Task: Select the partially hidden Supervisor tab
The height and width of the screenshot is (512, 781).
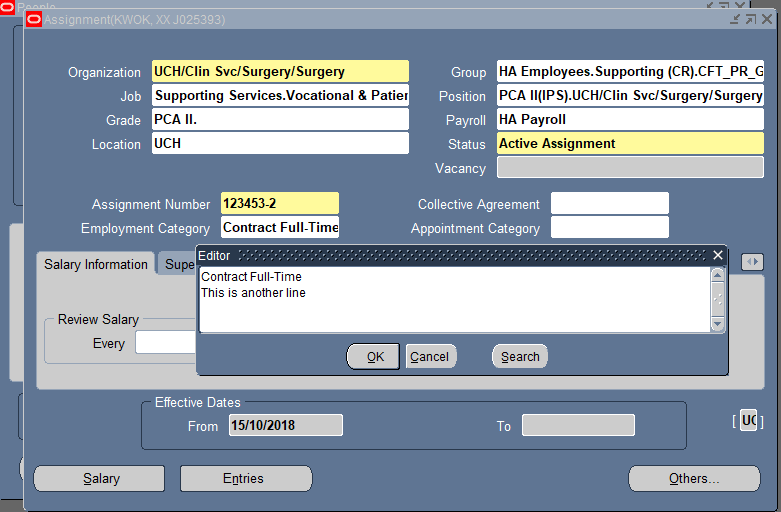Action: [178, 264]
